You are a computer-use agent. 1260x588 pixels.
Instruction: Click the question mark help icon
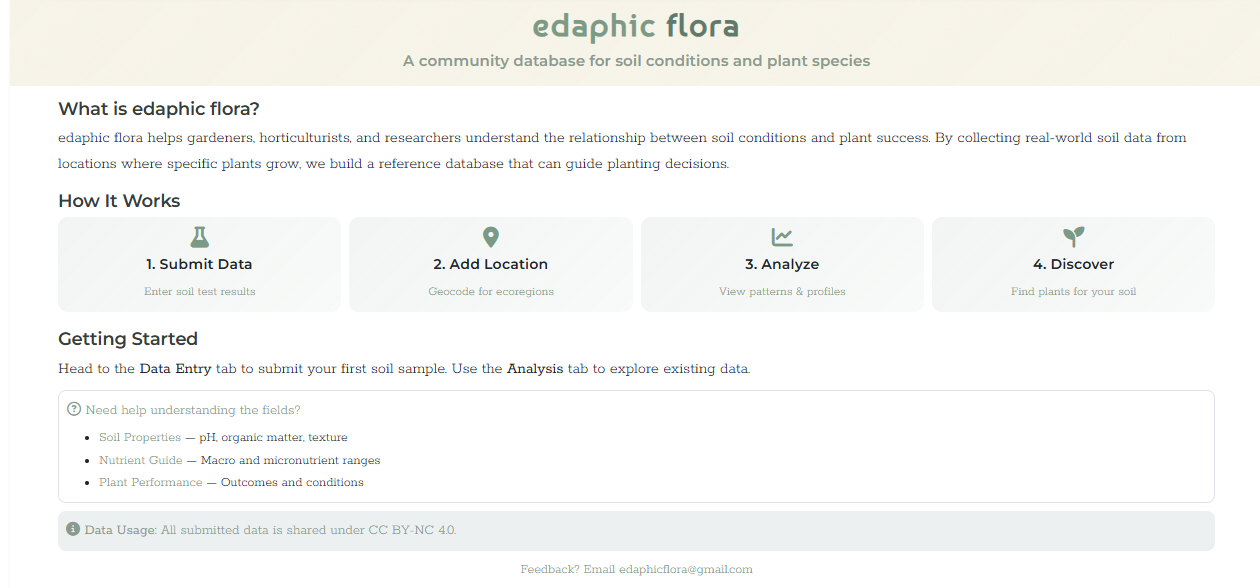[x=73, y=408]
